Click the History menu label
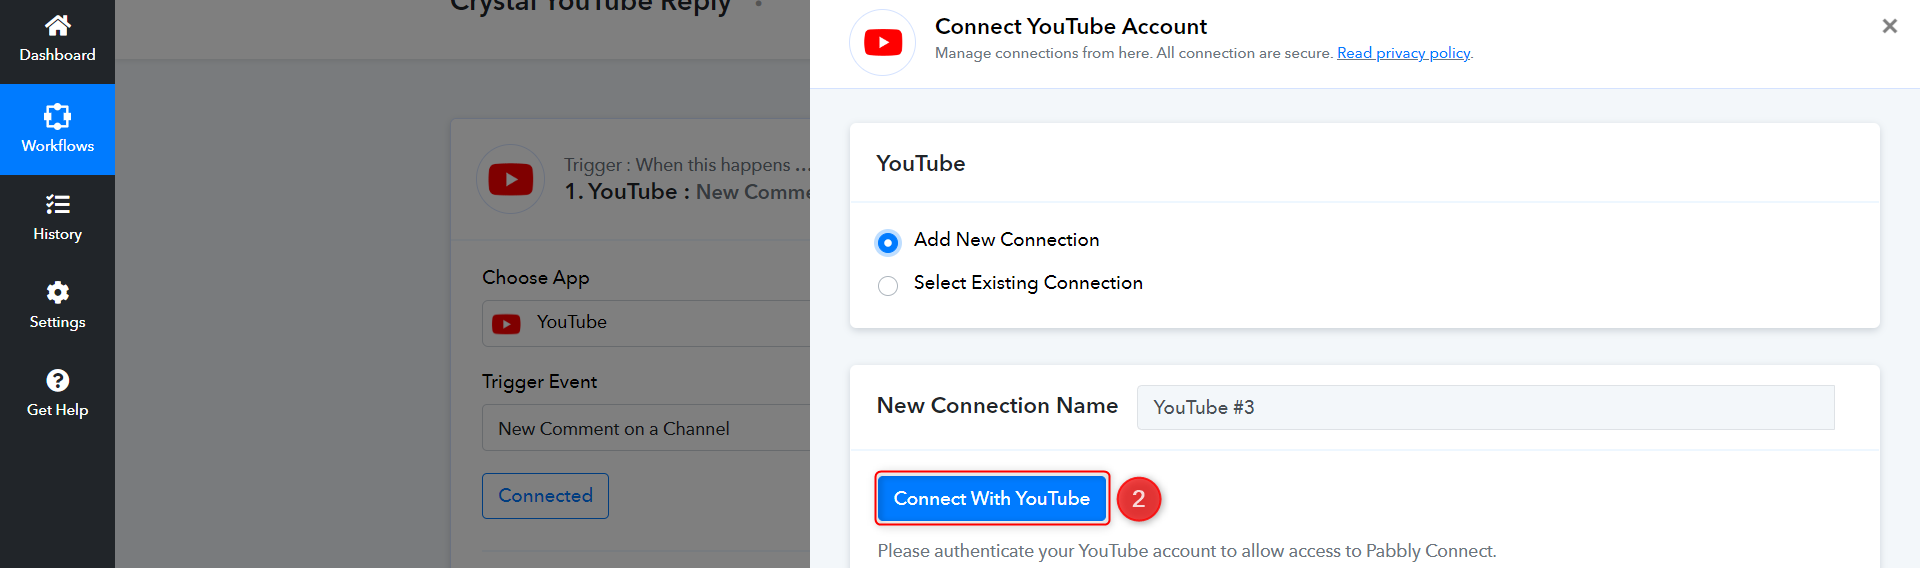1920x568 pixels. pos(58,234)
